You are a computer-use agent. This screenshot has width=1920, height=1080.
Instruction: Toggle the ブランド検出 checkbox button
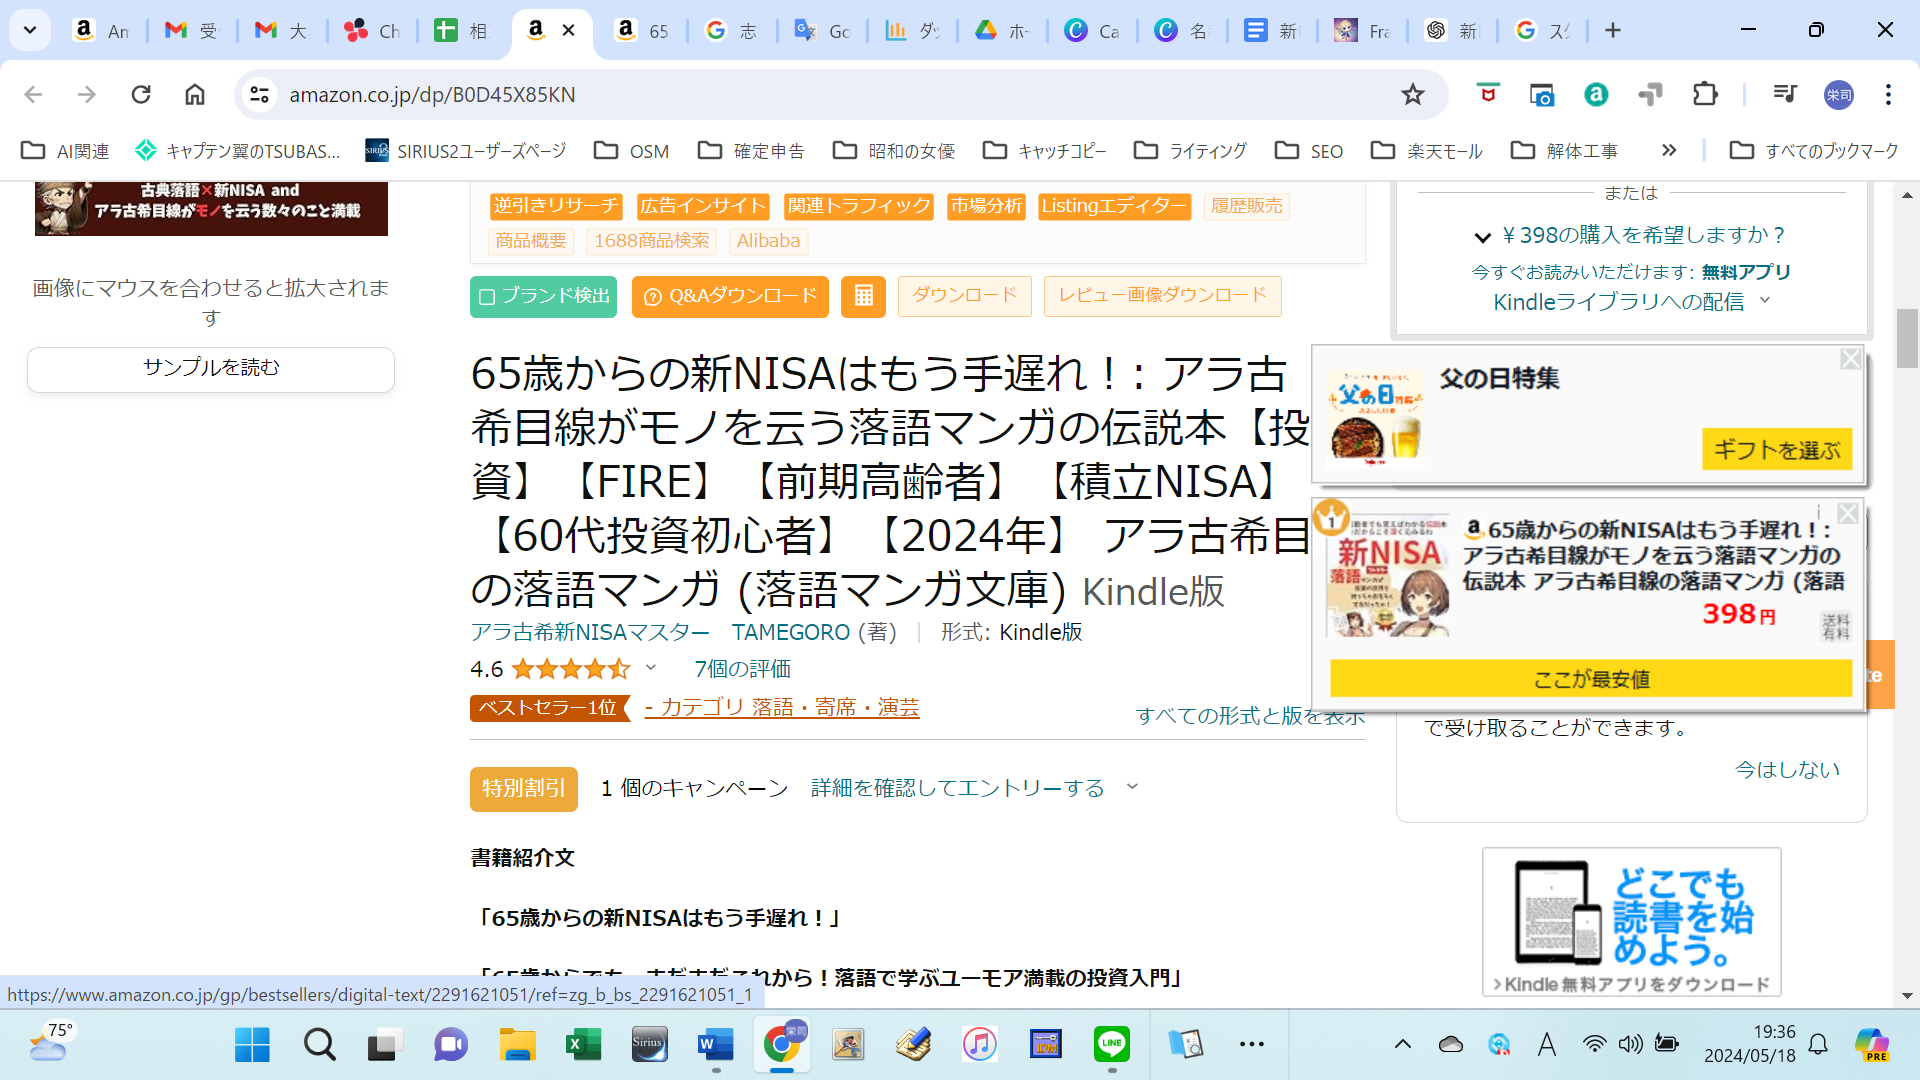click(543, 296)
